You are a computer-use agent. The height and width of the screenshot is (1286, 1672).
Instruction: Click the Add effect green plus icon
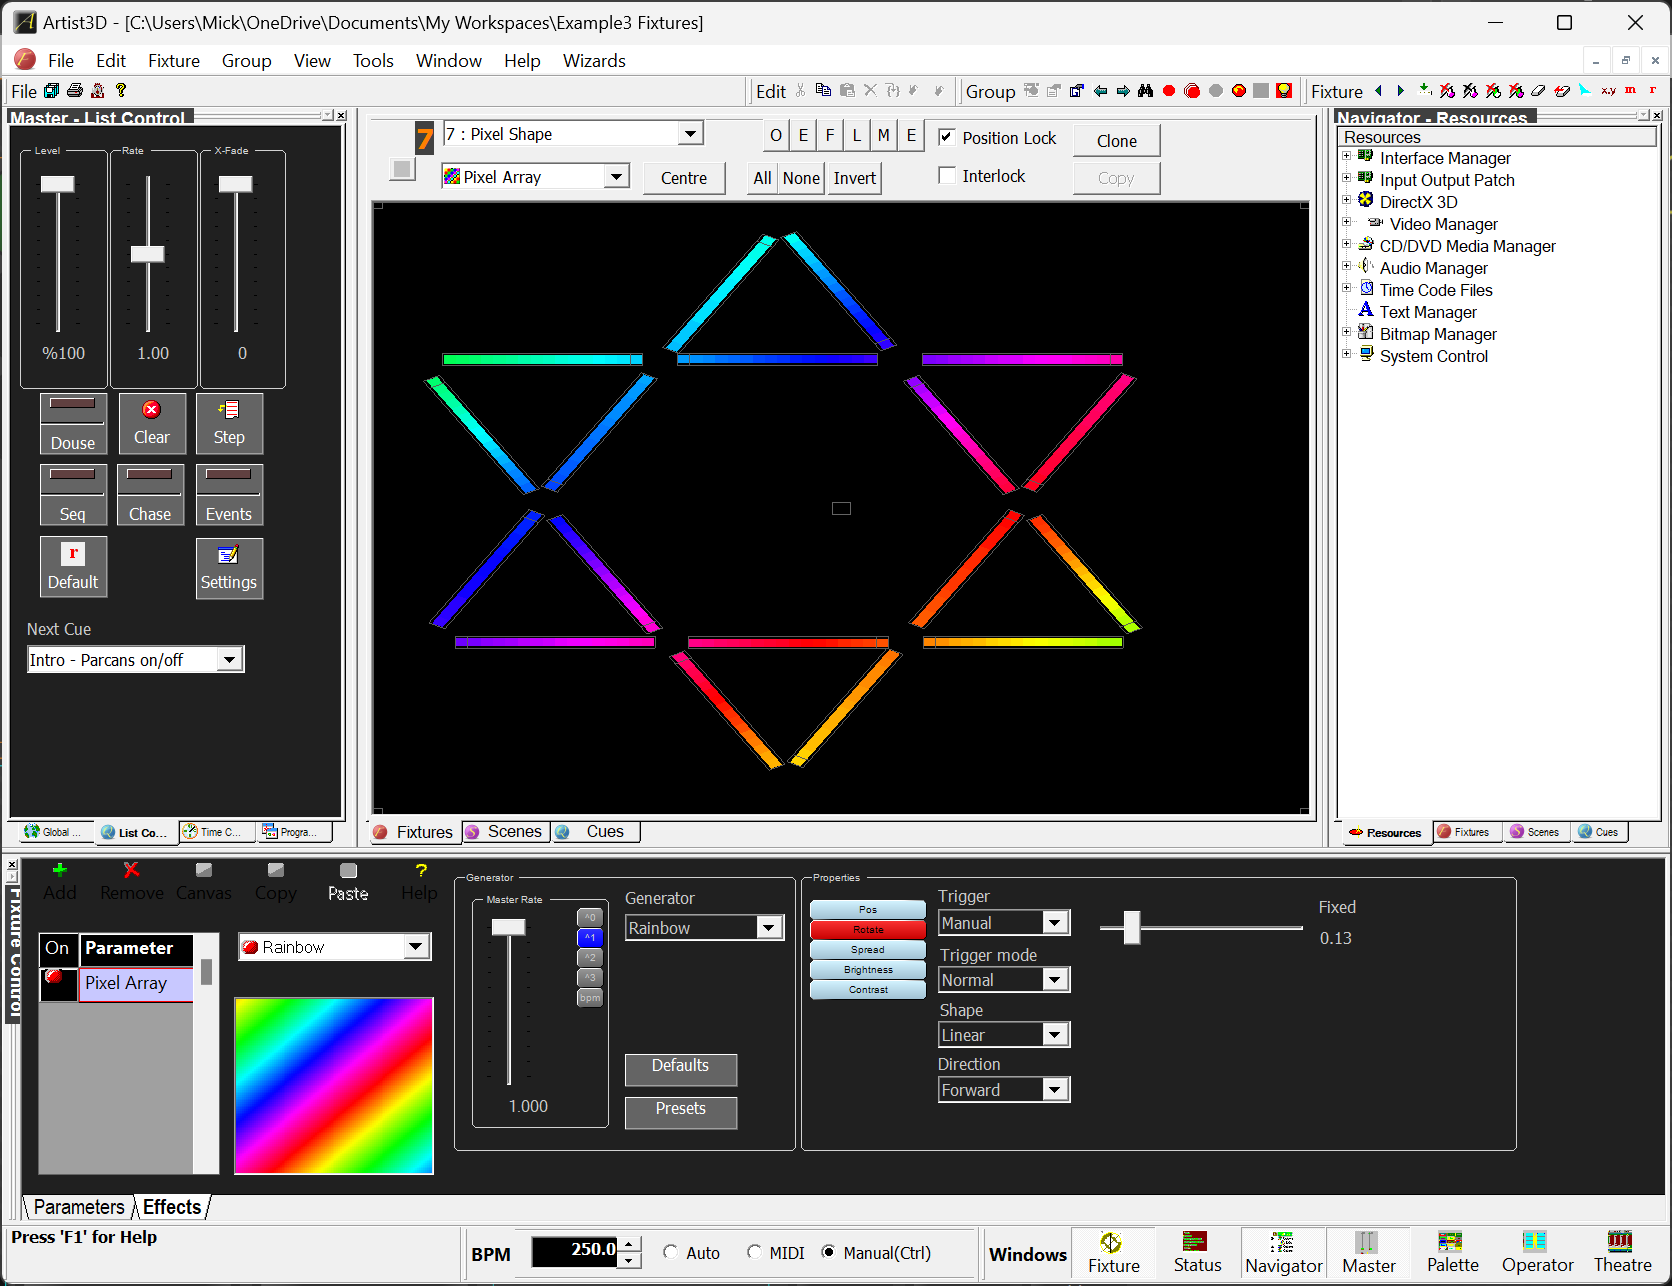59,871
